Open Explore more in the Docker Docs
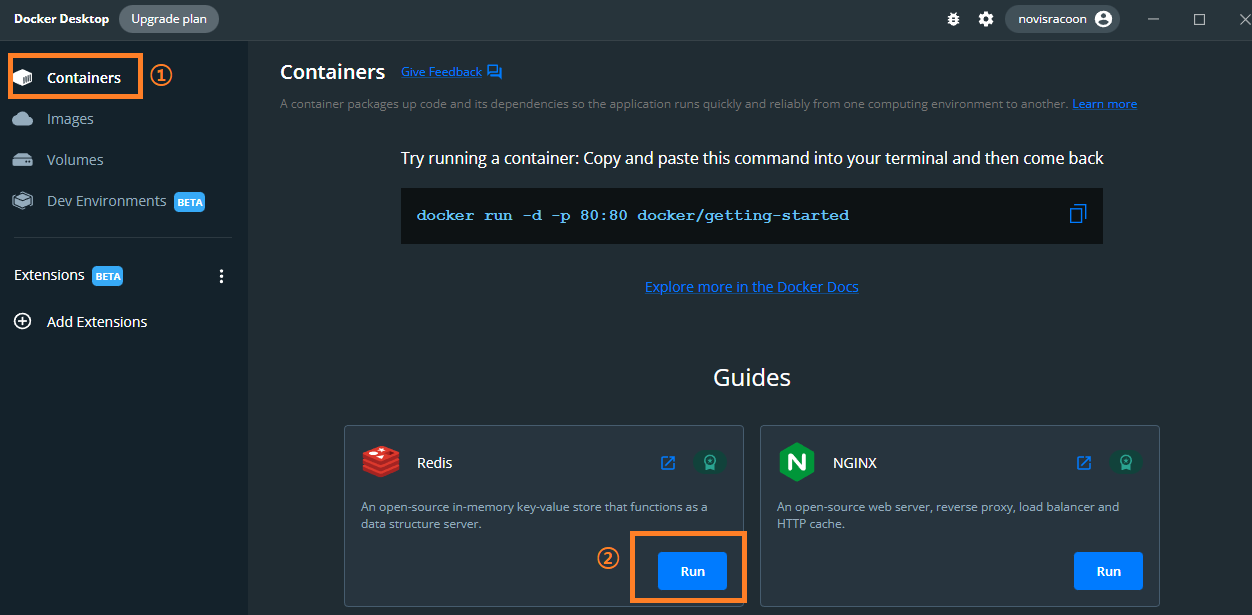Image resolution: width=1252 pixels, height=615 pixels. point(751,287)
